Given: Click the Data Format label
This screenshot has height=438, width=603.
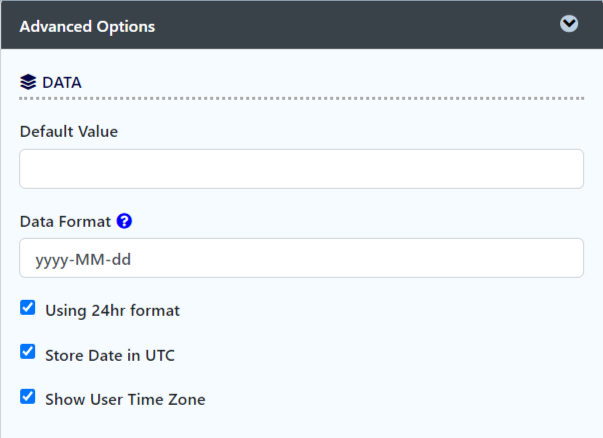Looking at the screenshot, I should pos(65,222).
